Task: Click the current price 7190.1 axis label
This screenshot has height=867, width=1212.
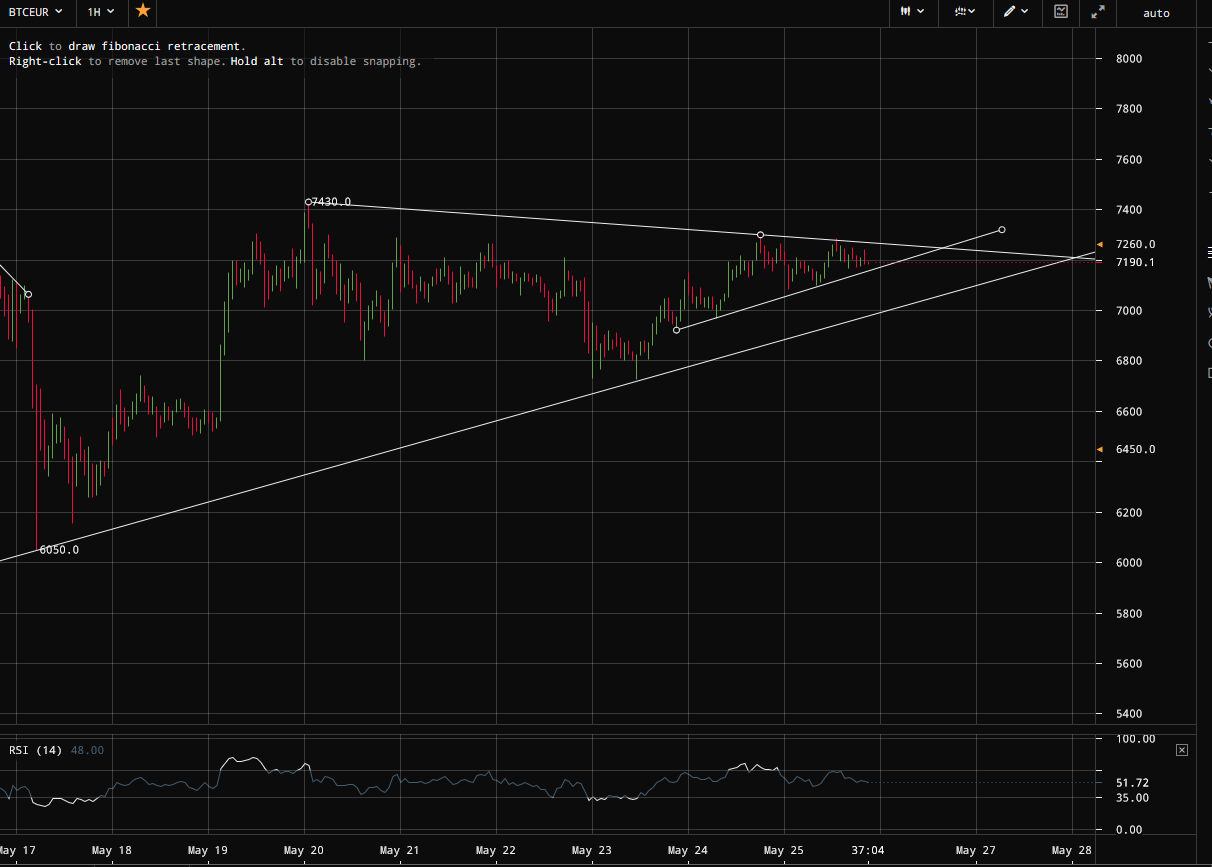Action: click(x=1136, y=262)
